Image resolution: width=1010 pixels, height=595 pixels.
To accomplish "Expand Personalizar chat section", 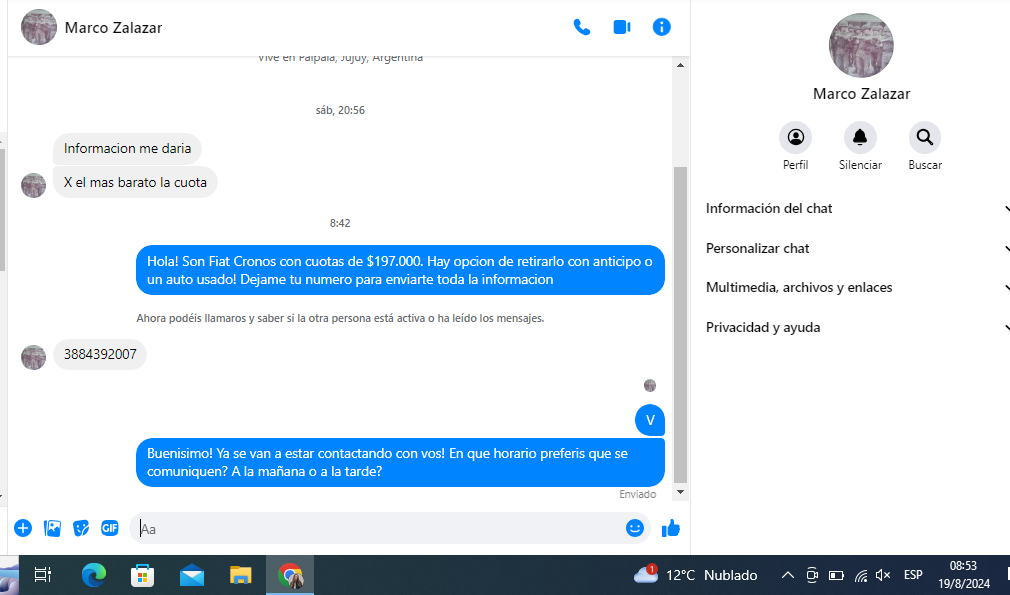I will point(857,249).
